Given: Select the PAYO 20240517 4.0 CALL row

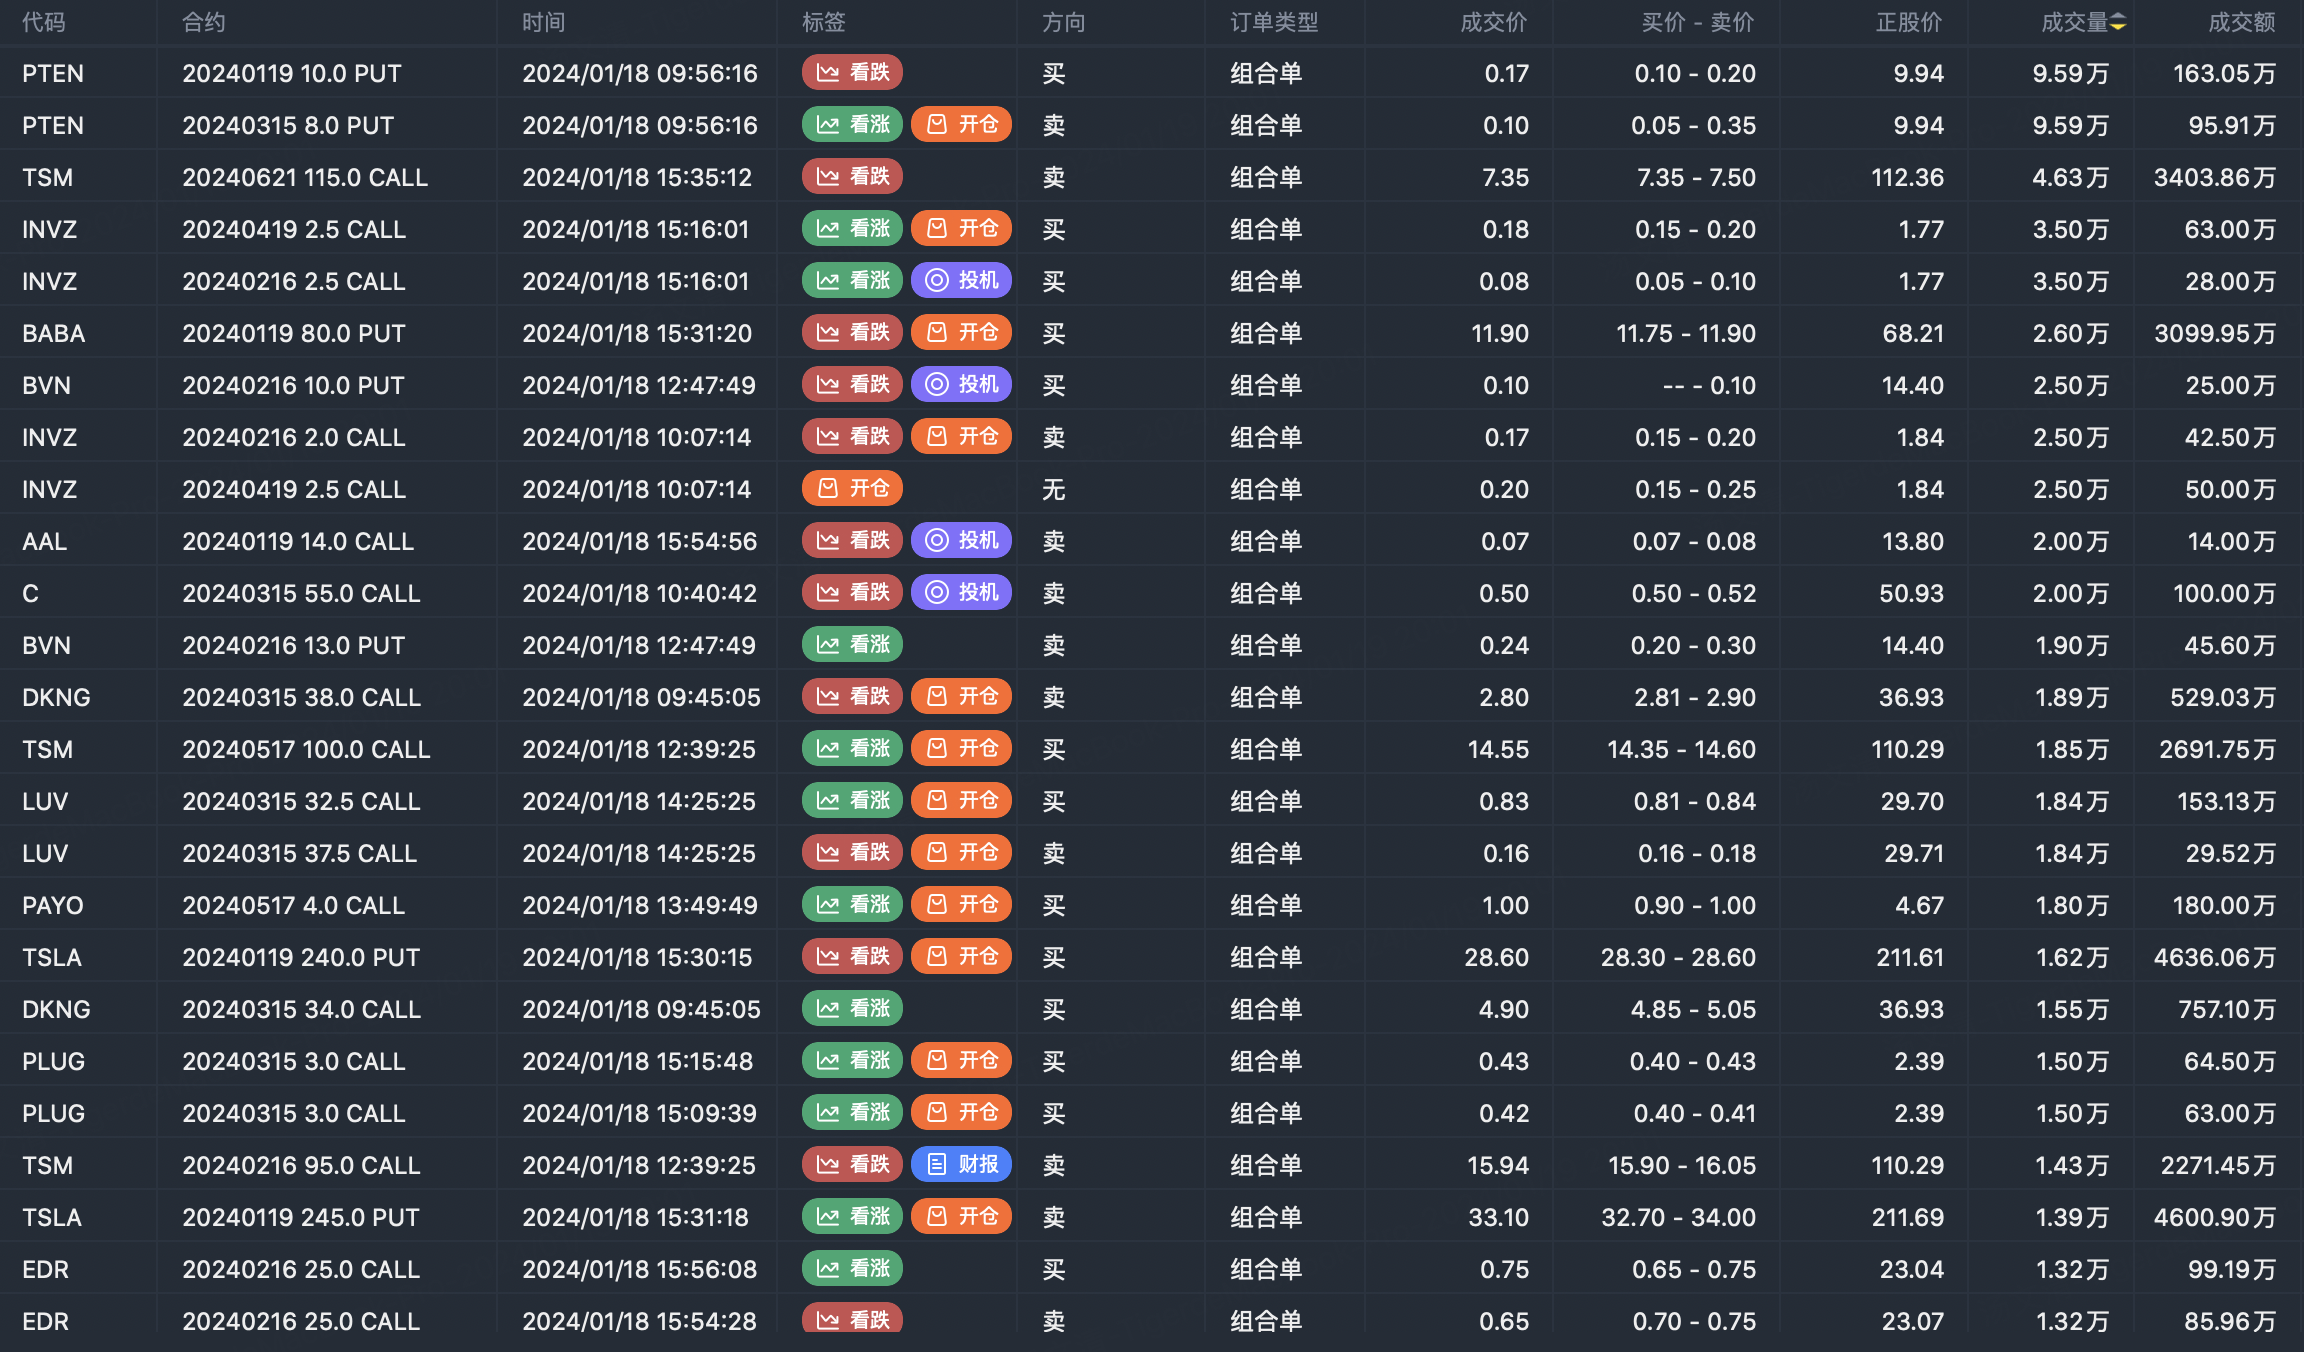Looking at the screenshot, I should [x=293, y=905].
